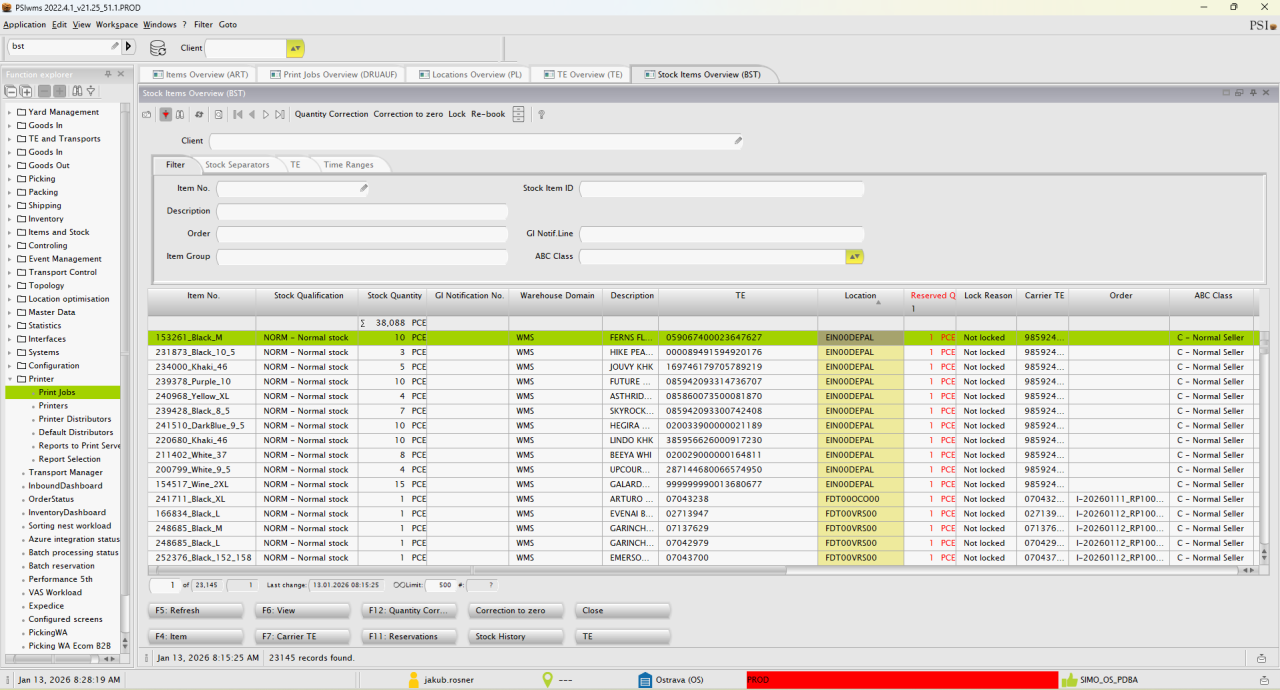1280x690 pixels.
Task: Open the Workspace menu
Action: click(x=117, y=24)
